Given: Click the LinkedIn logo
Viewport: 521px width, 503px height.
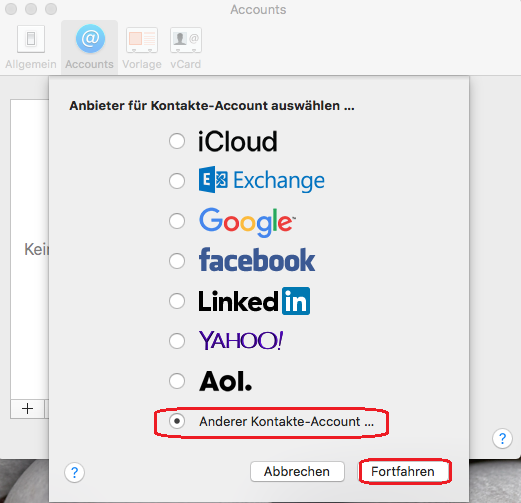Looking at the screenshot, I should coord(254,301).
